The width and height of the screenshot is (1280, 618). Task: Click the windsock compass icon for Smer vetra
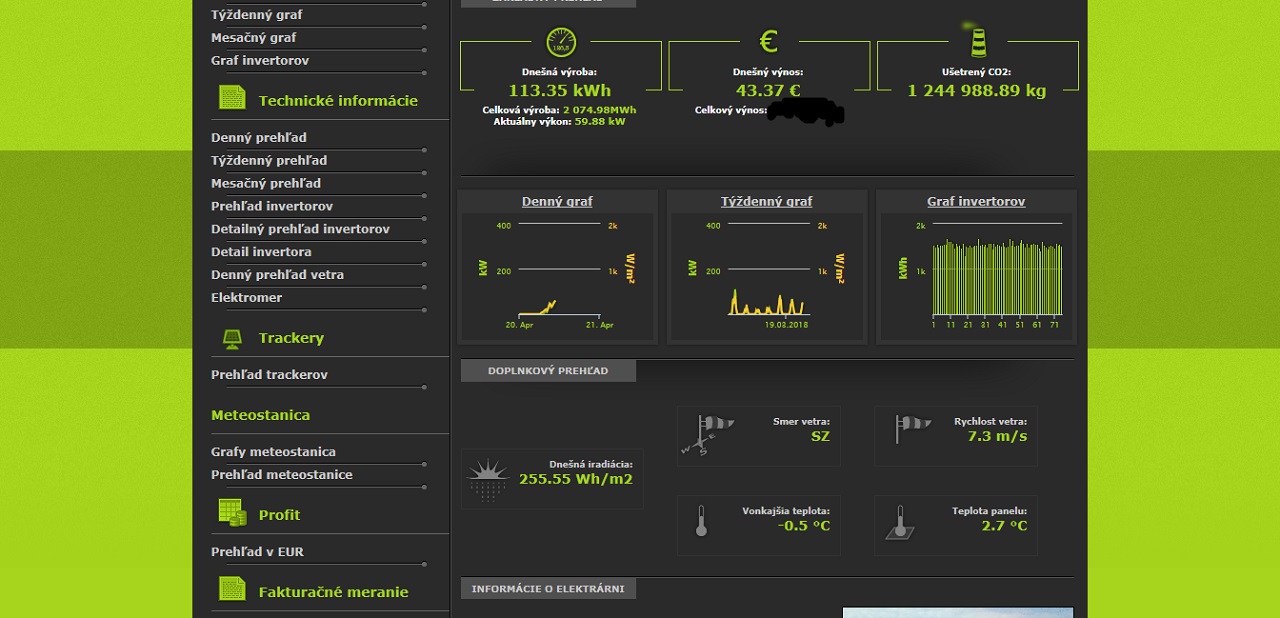click(x=708, y=435)
